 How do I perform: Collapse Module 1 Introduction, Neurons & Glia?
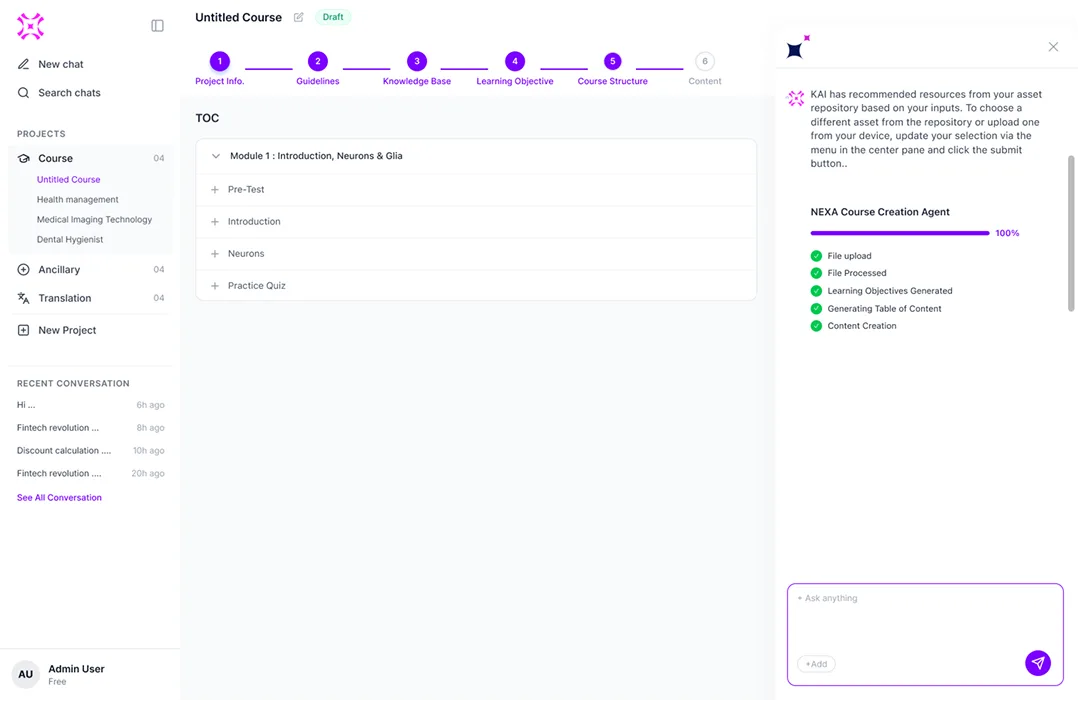(x=216, y=156)
